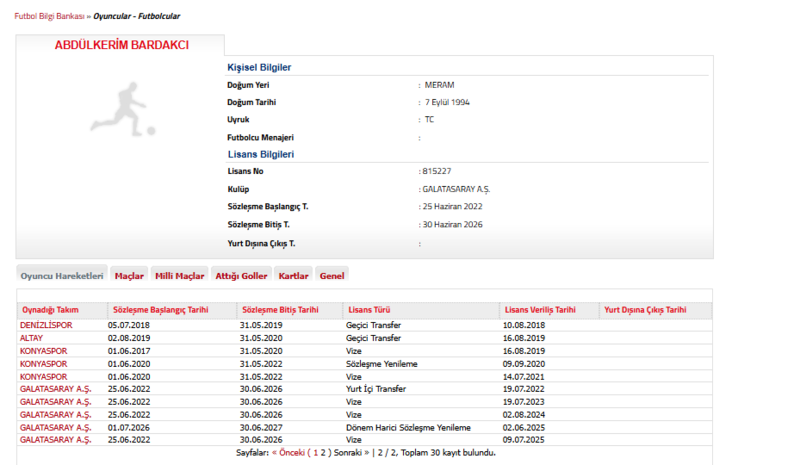Open the Milli Maçlar tab
This screenshot has height=465, width=800.
[x=180, y=276]
